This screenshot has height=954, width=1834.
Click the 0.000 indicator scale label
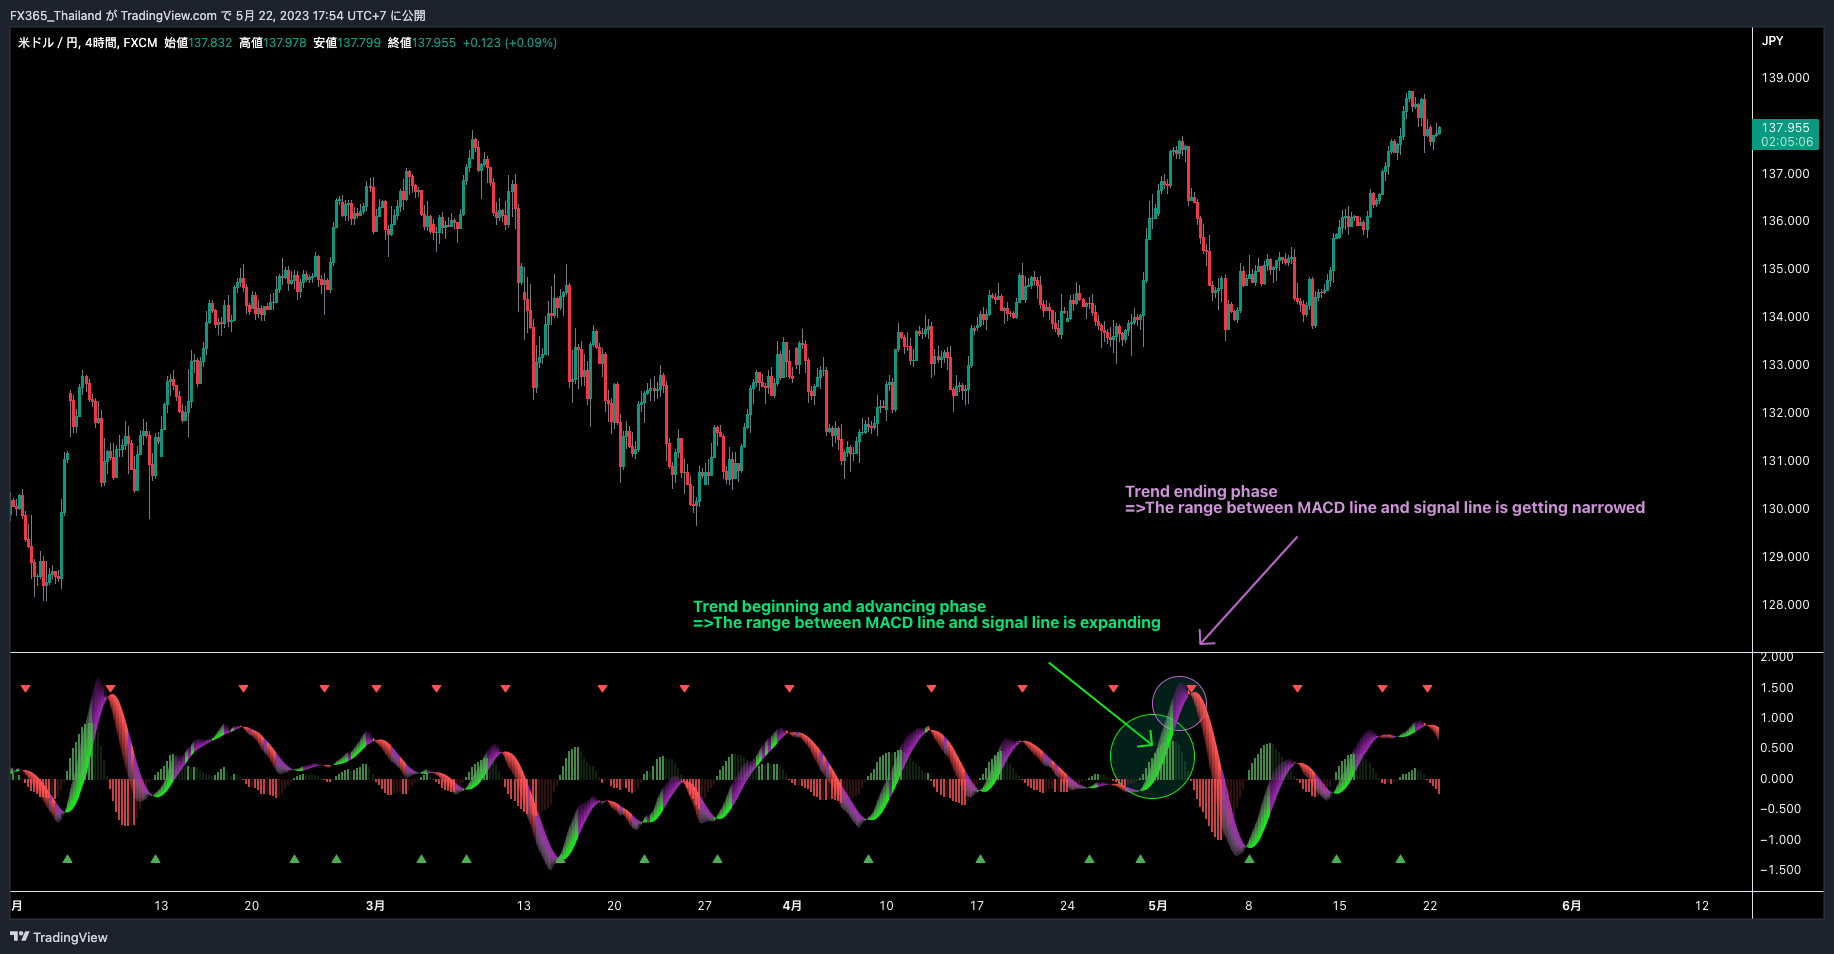(x=1777, y=779)
